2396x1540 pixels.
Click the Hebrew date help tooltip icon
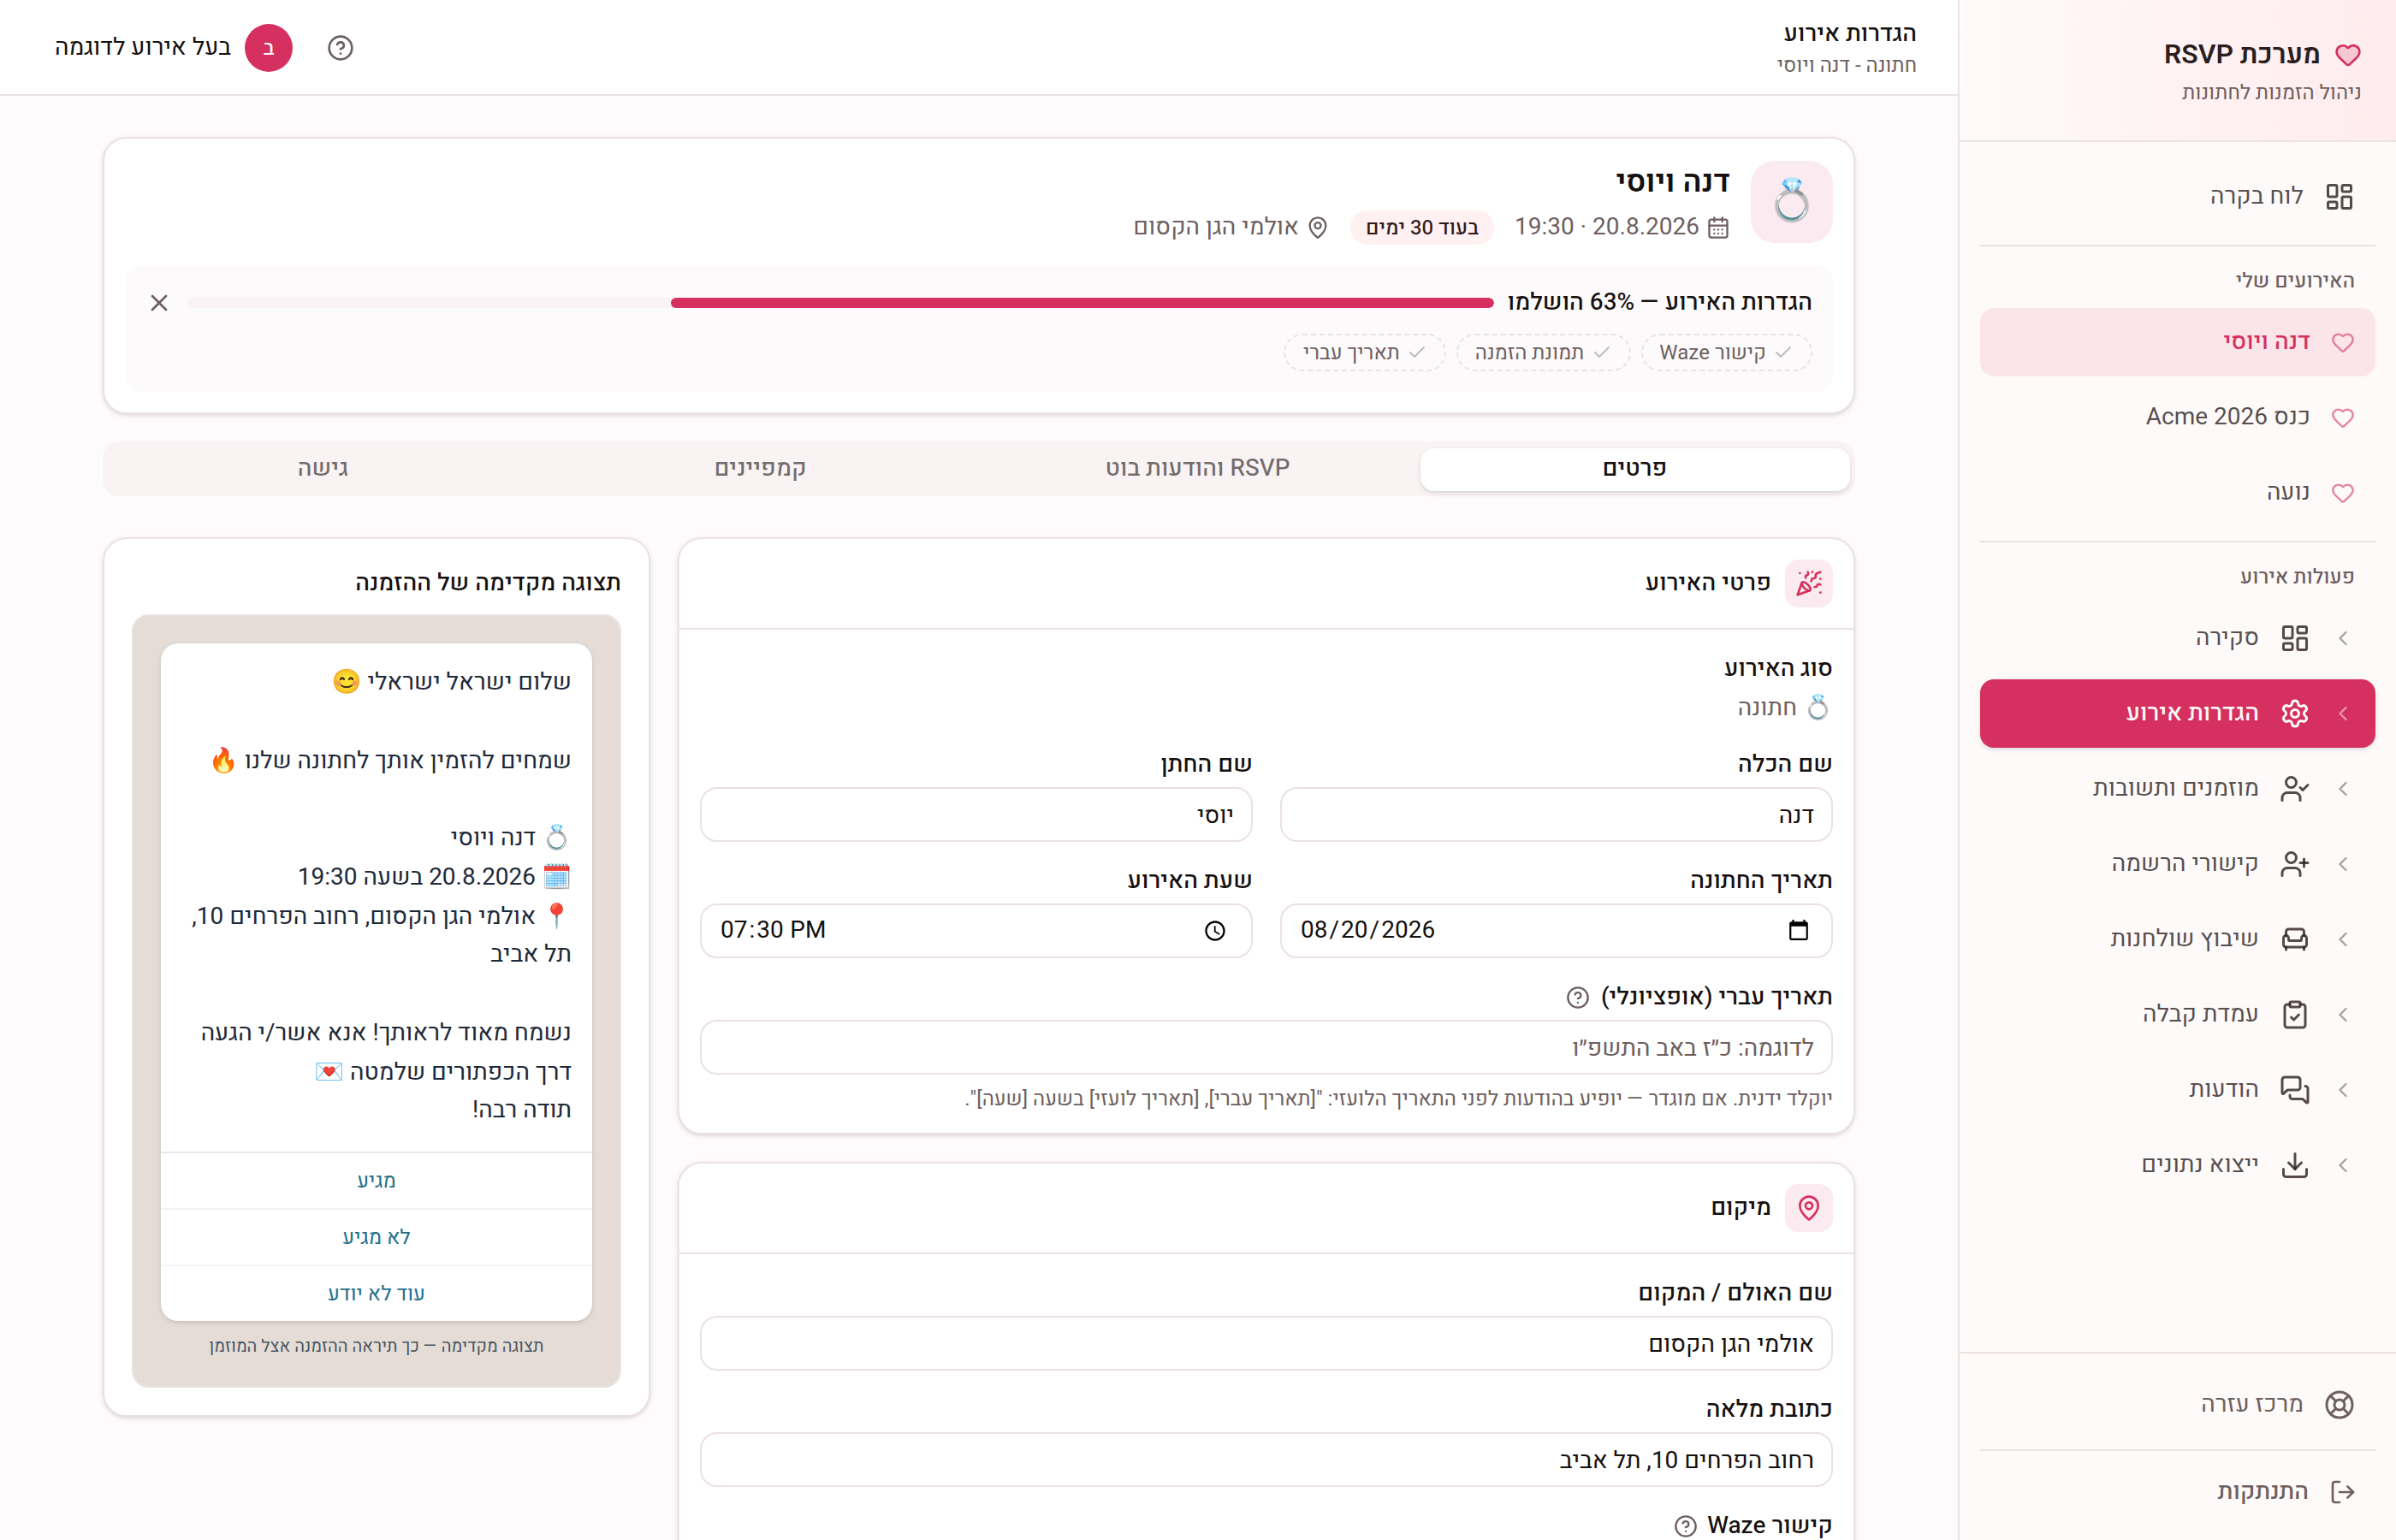(1577, 997)
